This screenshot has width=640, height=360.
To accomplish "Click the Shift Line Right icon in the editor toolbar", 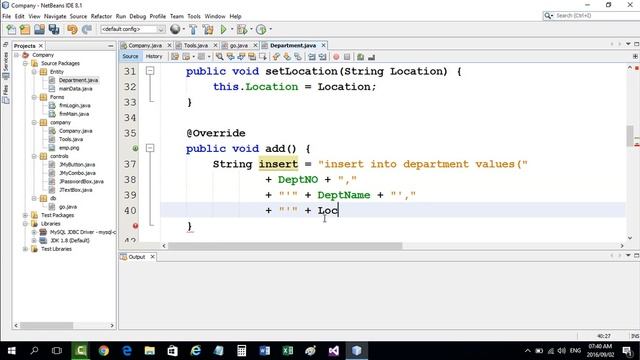I will click(x=322, y=57).
